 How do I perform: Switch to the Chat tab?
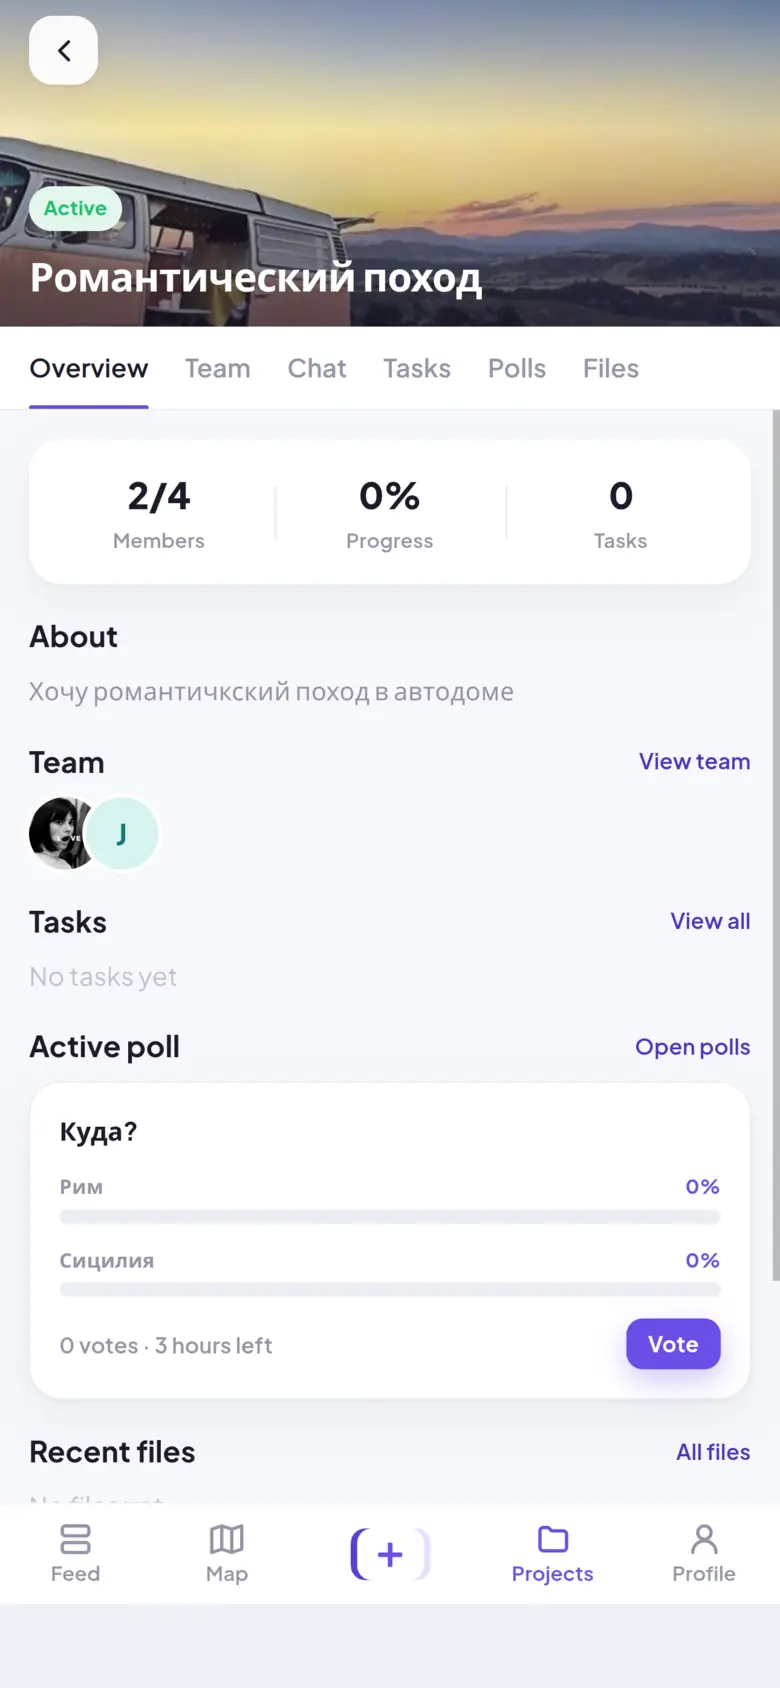coord(317,368)
